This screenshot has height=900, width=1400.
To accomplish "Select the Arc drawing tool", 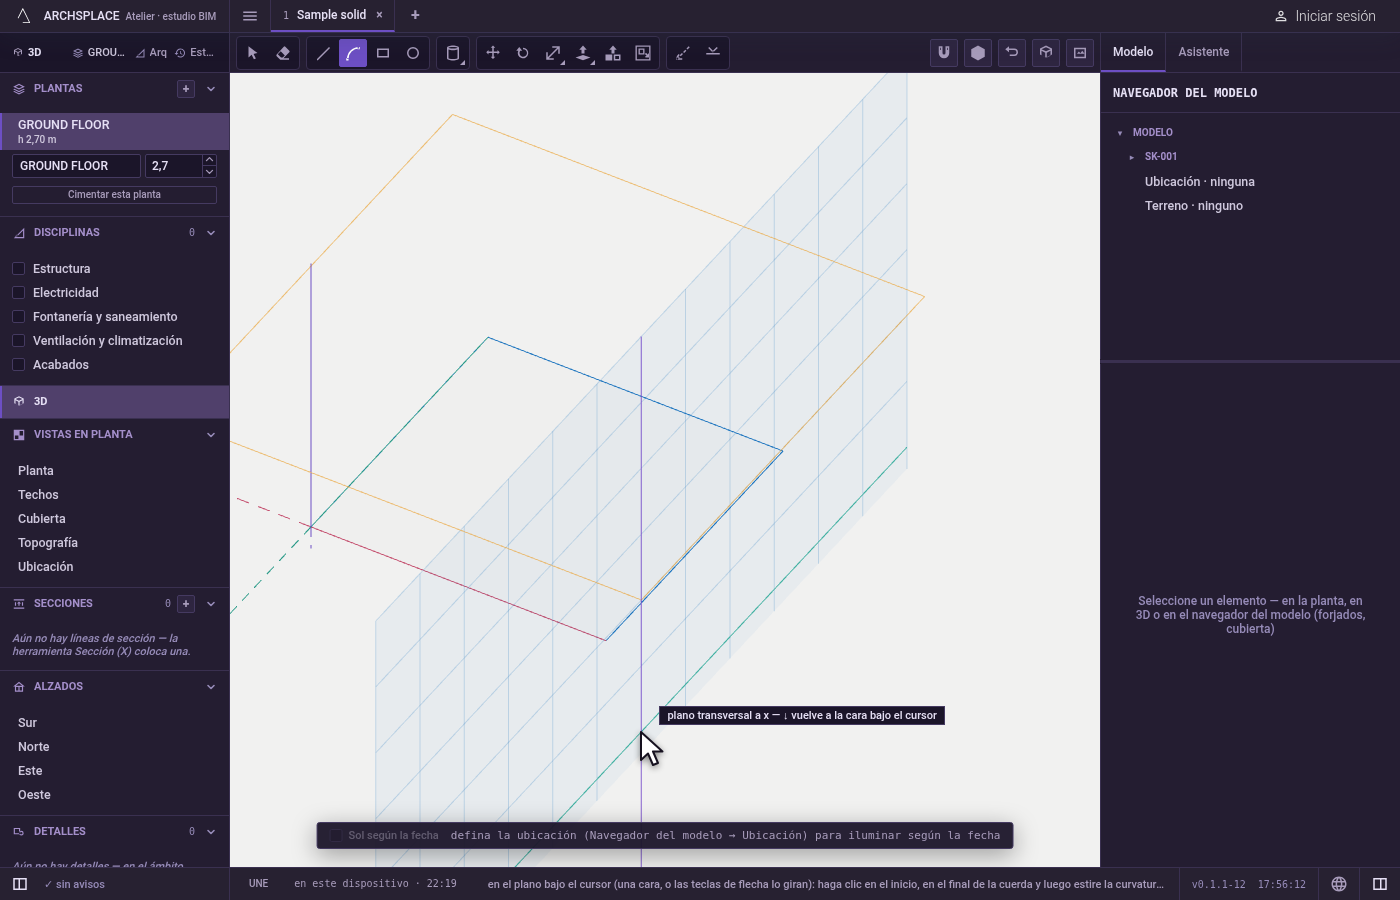I will pyautogui.click(x=353, y=53).
